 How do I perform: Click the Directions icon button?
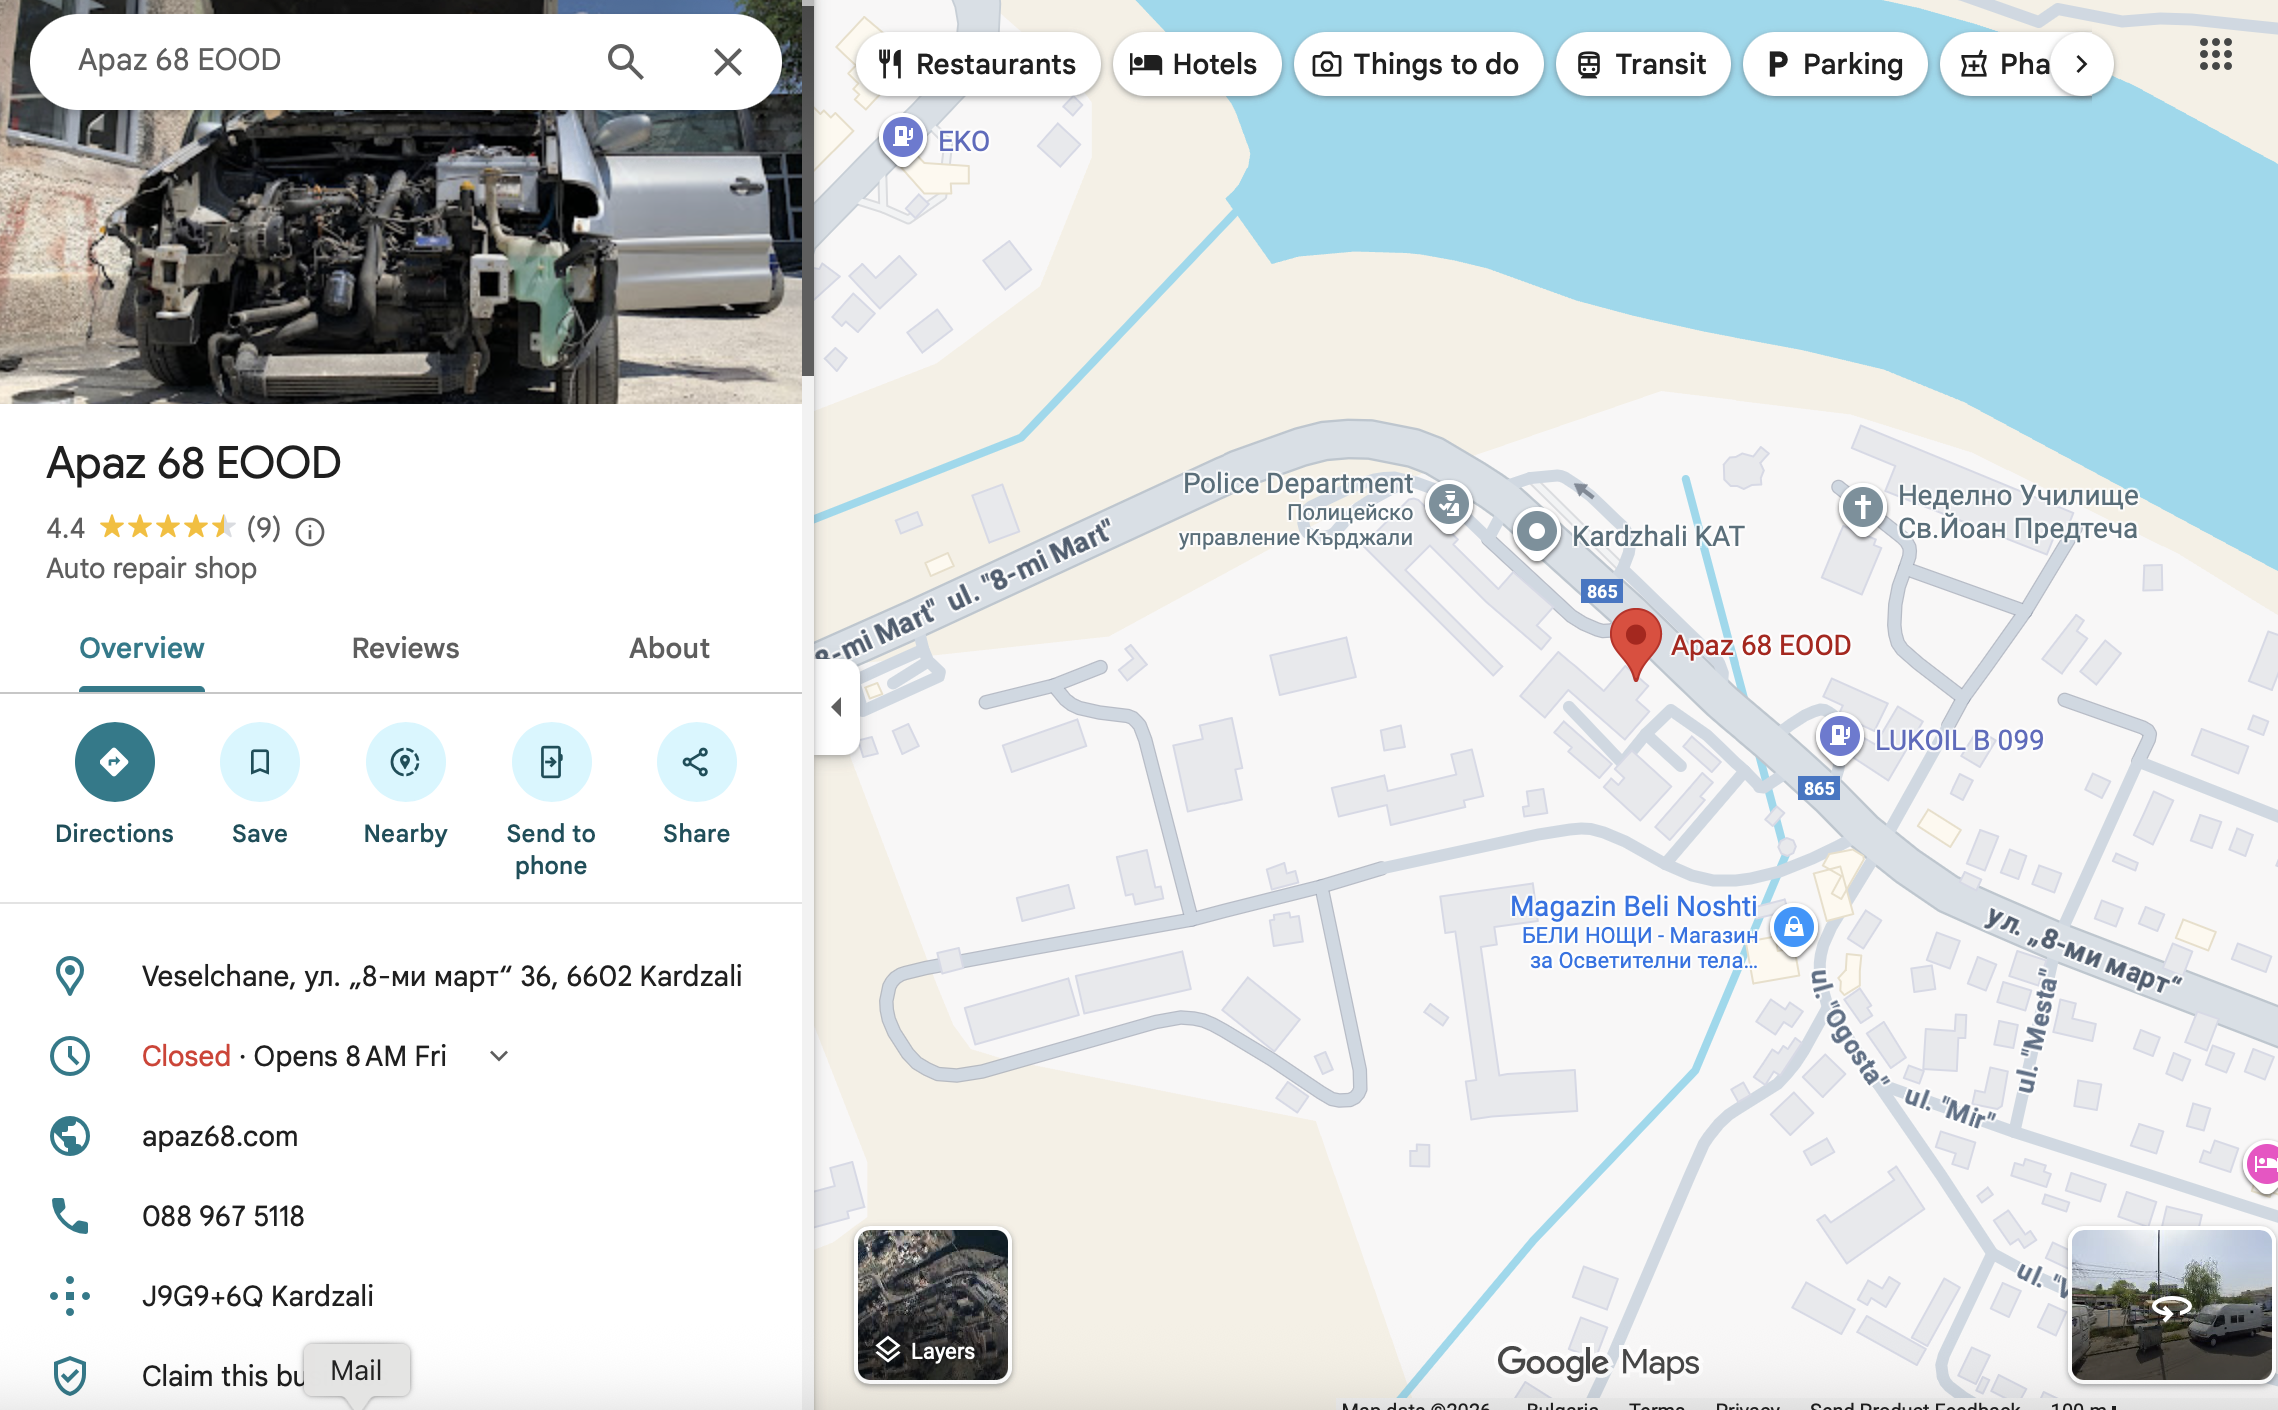pyautogui.click(x=114, y=762)
